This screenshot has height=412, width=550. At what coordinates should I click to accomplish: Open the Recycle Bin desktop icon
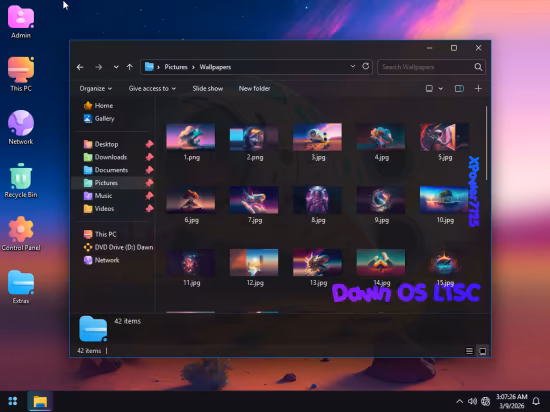pos(21,181)
